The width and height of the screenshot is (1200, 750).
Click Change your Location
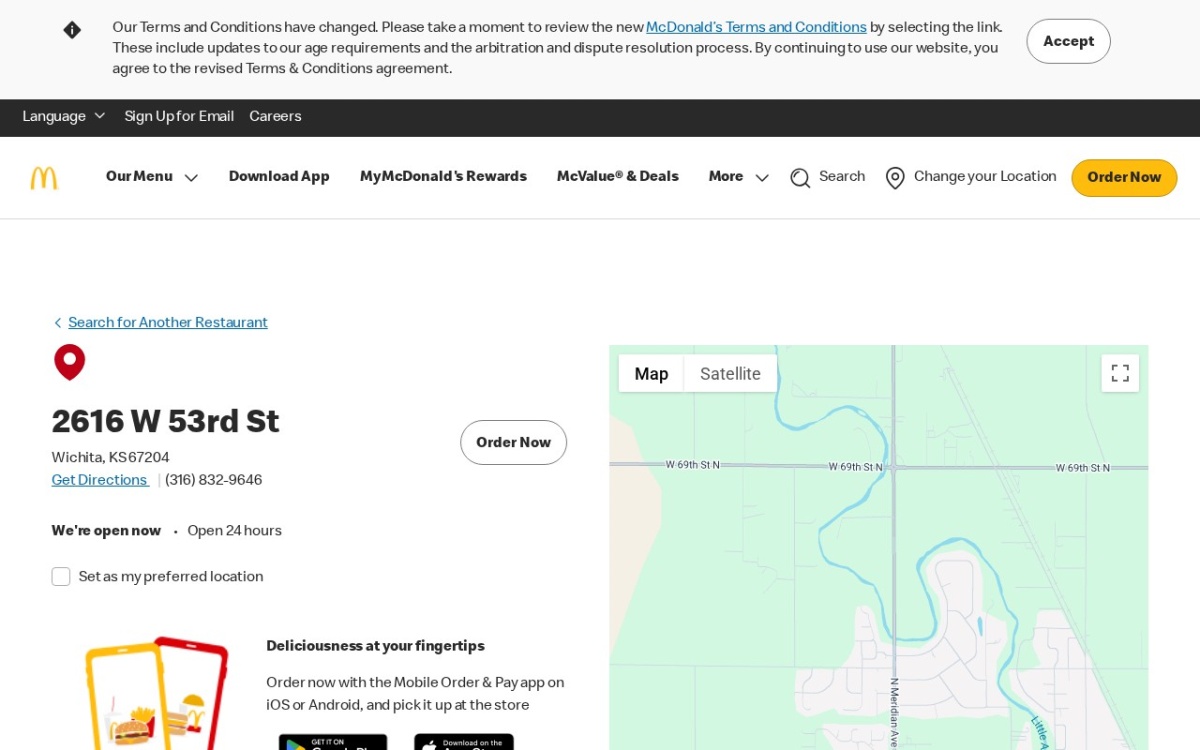985,177
